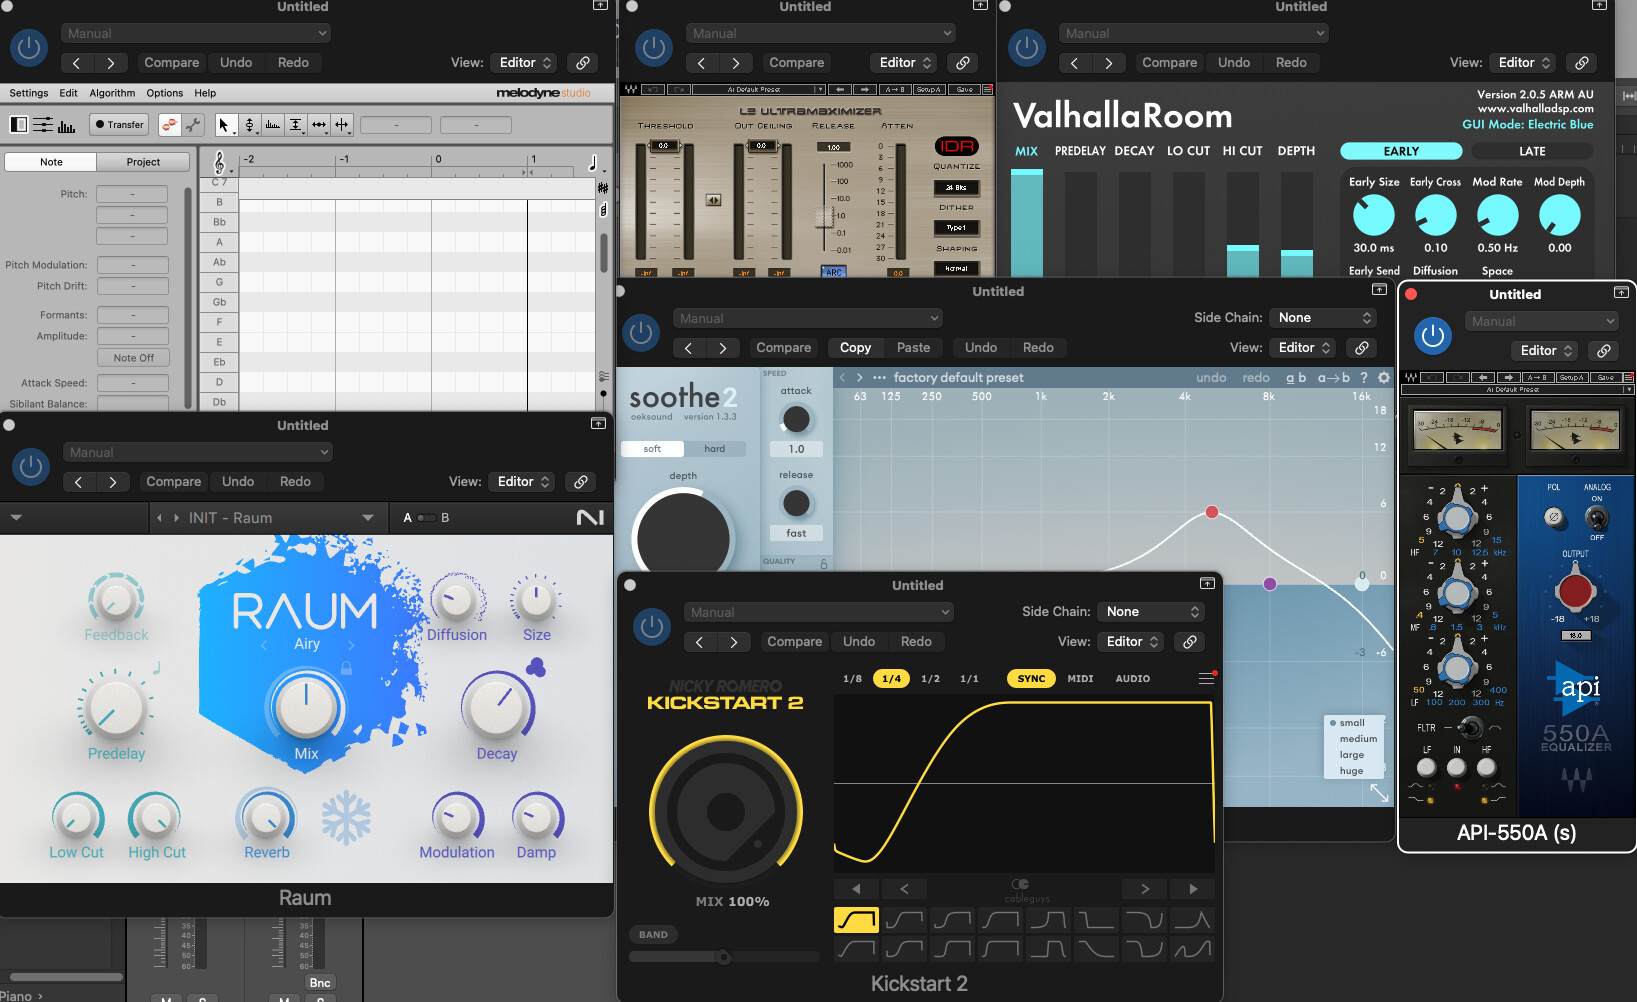Toggle the Kickstart 2 BAND button
The image size is (1637, 1002).
coord(653,935)
